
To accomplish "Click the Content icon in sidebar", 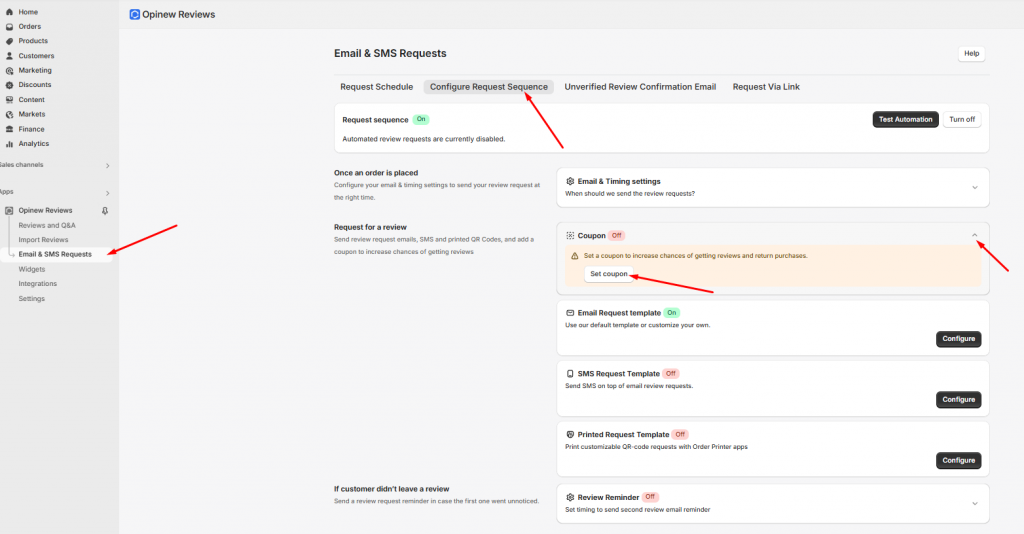I will point(9,100).
